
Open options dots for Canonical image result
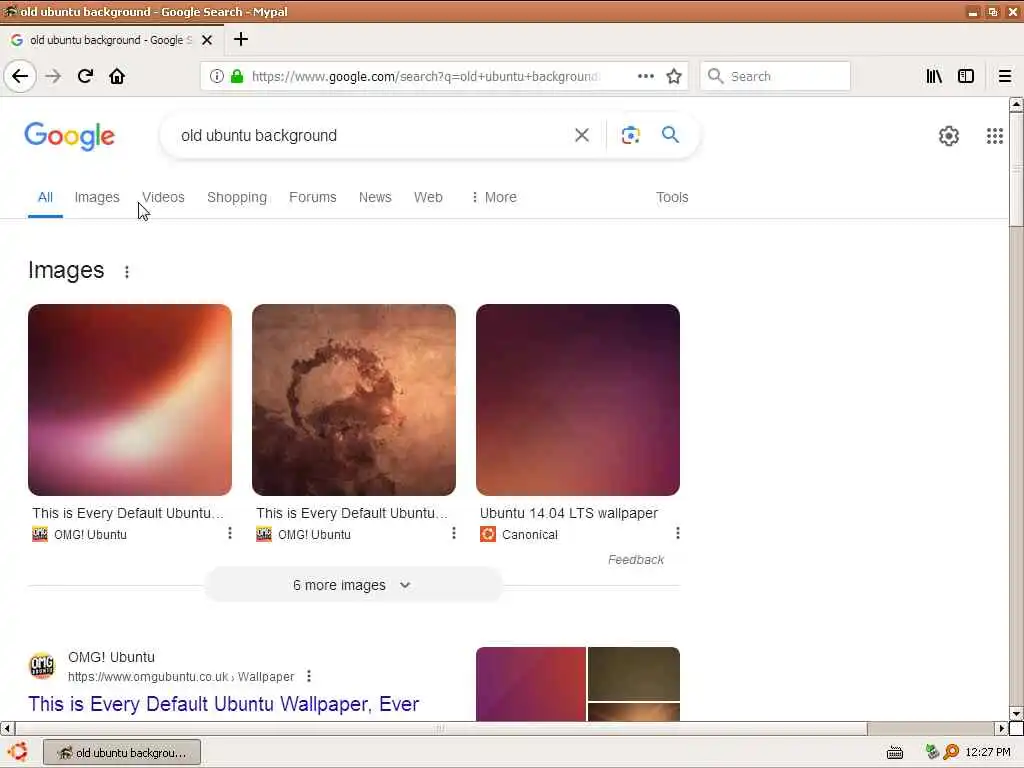pyautogui.click(x=677, y=534)
